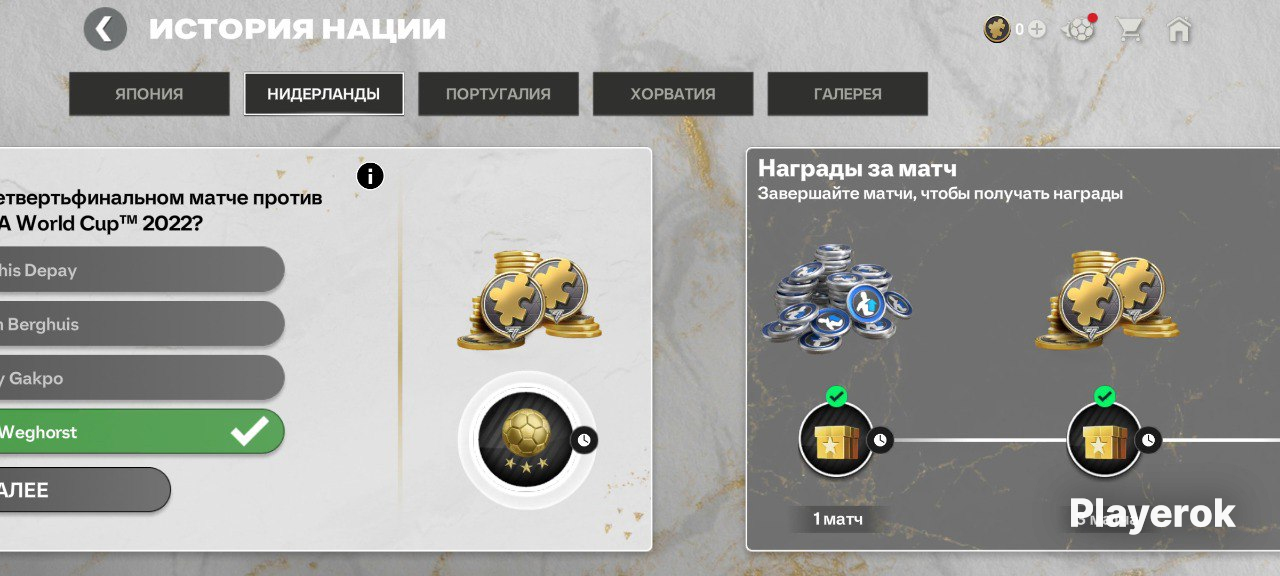Open the ГАЛЕРЕЯ tab
The height and width of the screenshot is (576, 1280).
click(848, 94)
